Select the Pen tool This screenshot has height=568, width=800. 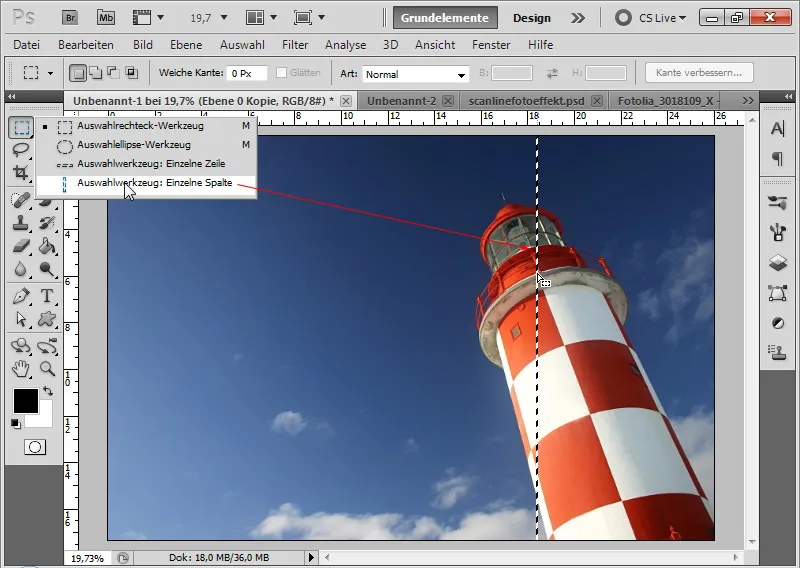[x=21, y=296]
